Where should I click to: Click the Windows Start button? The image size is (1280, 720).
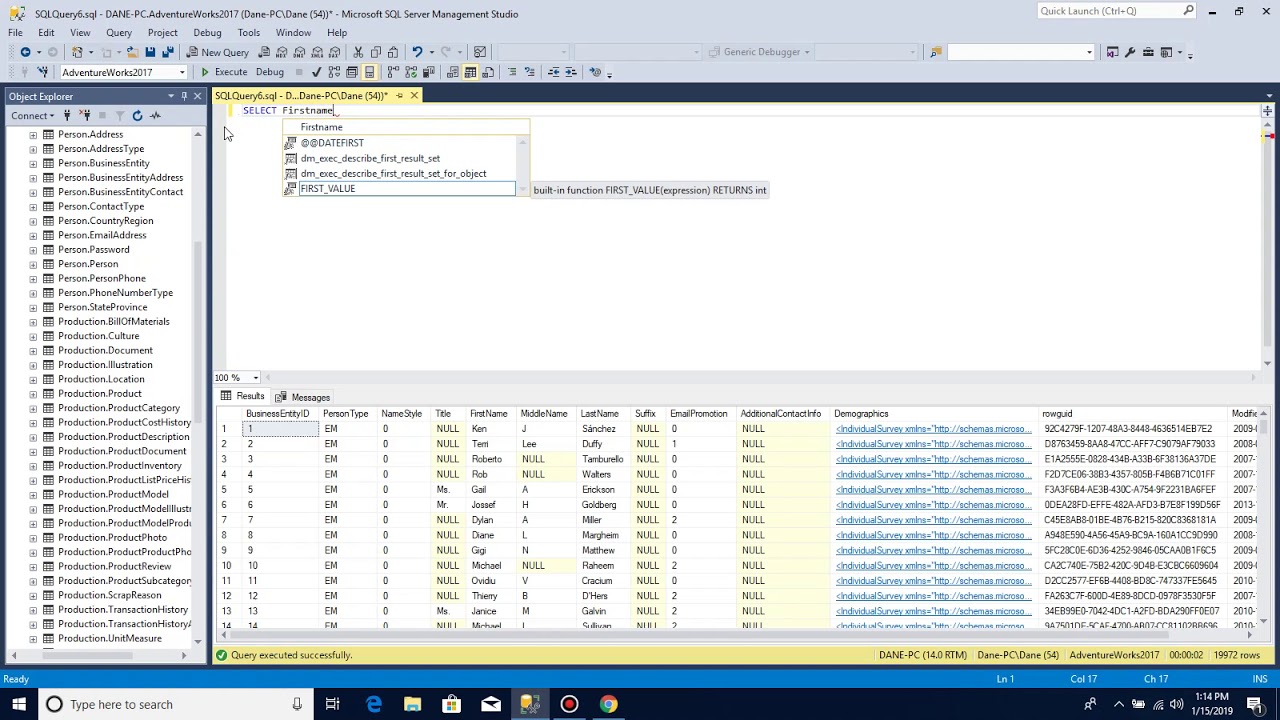tap(19, 704)
